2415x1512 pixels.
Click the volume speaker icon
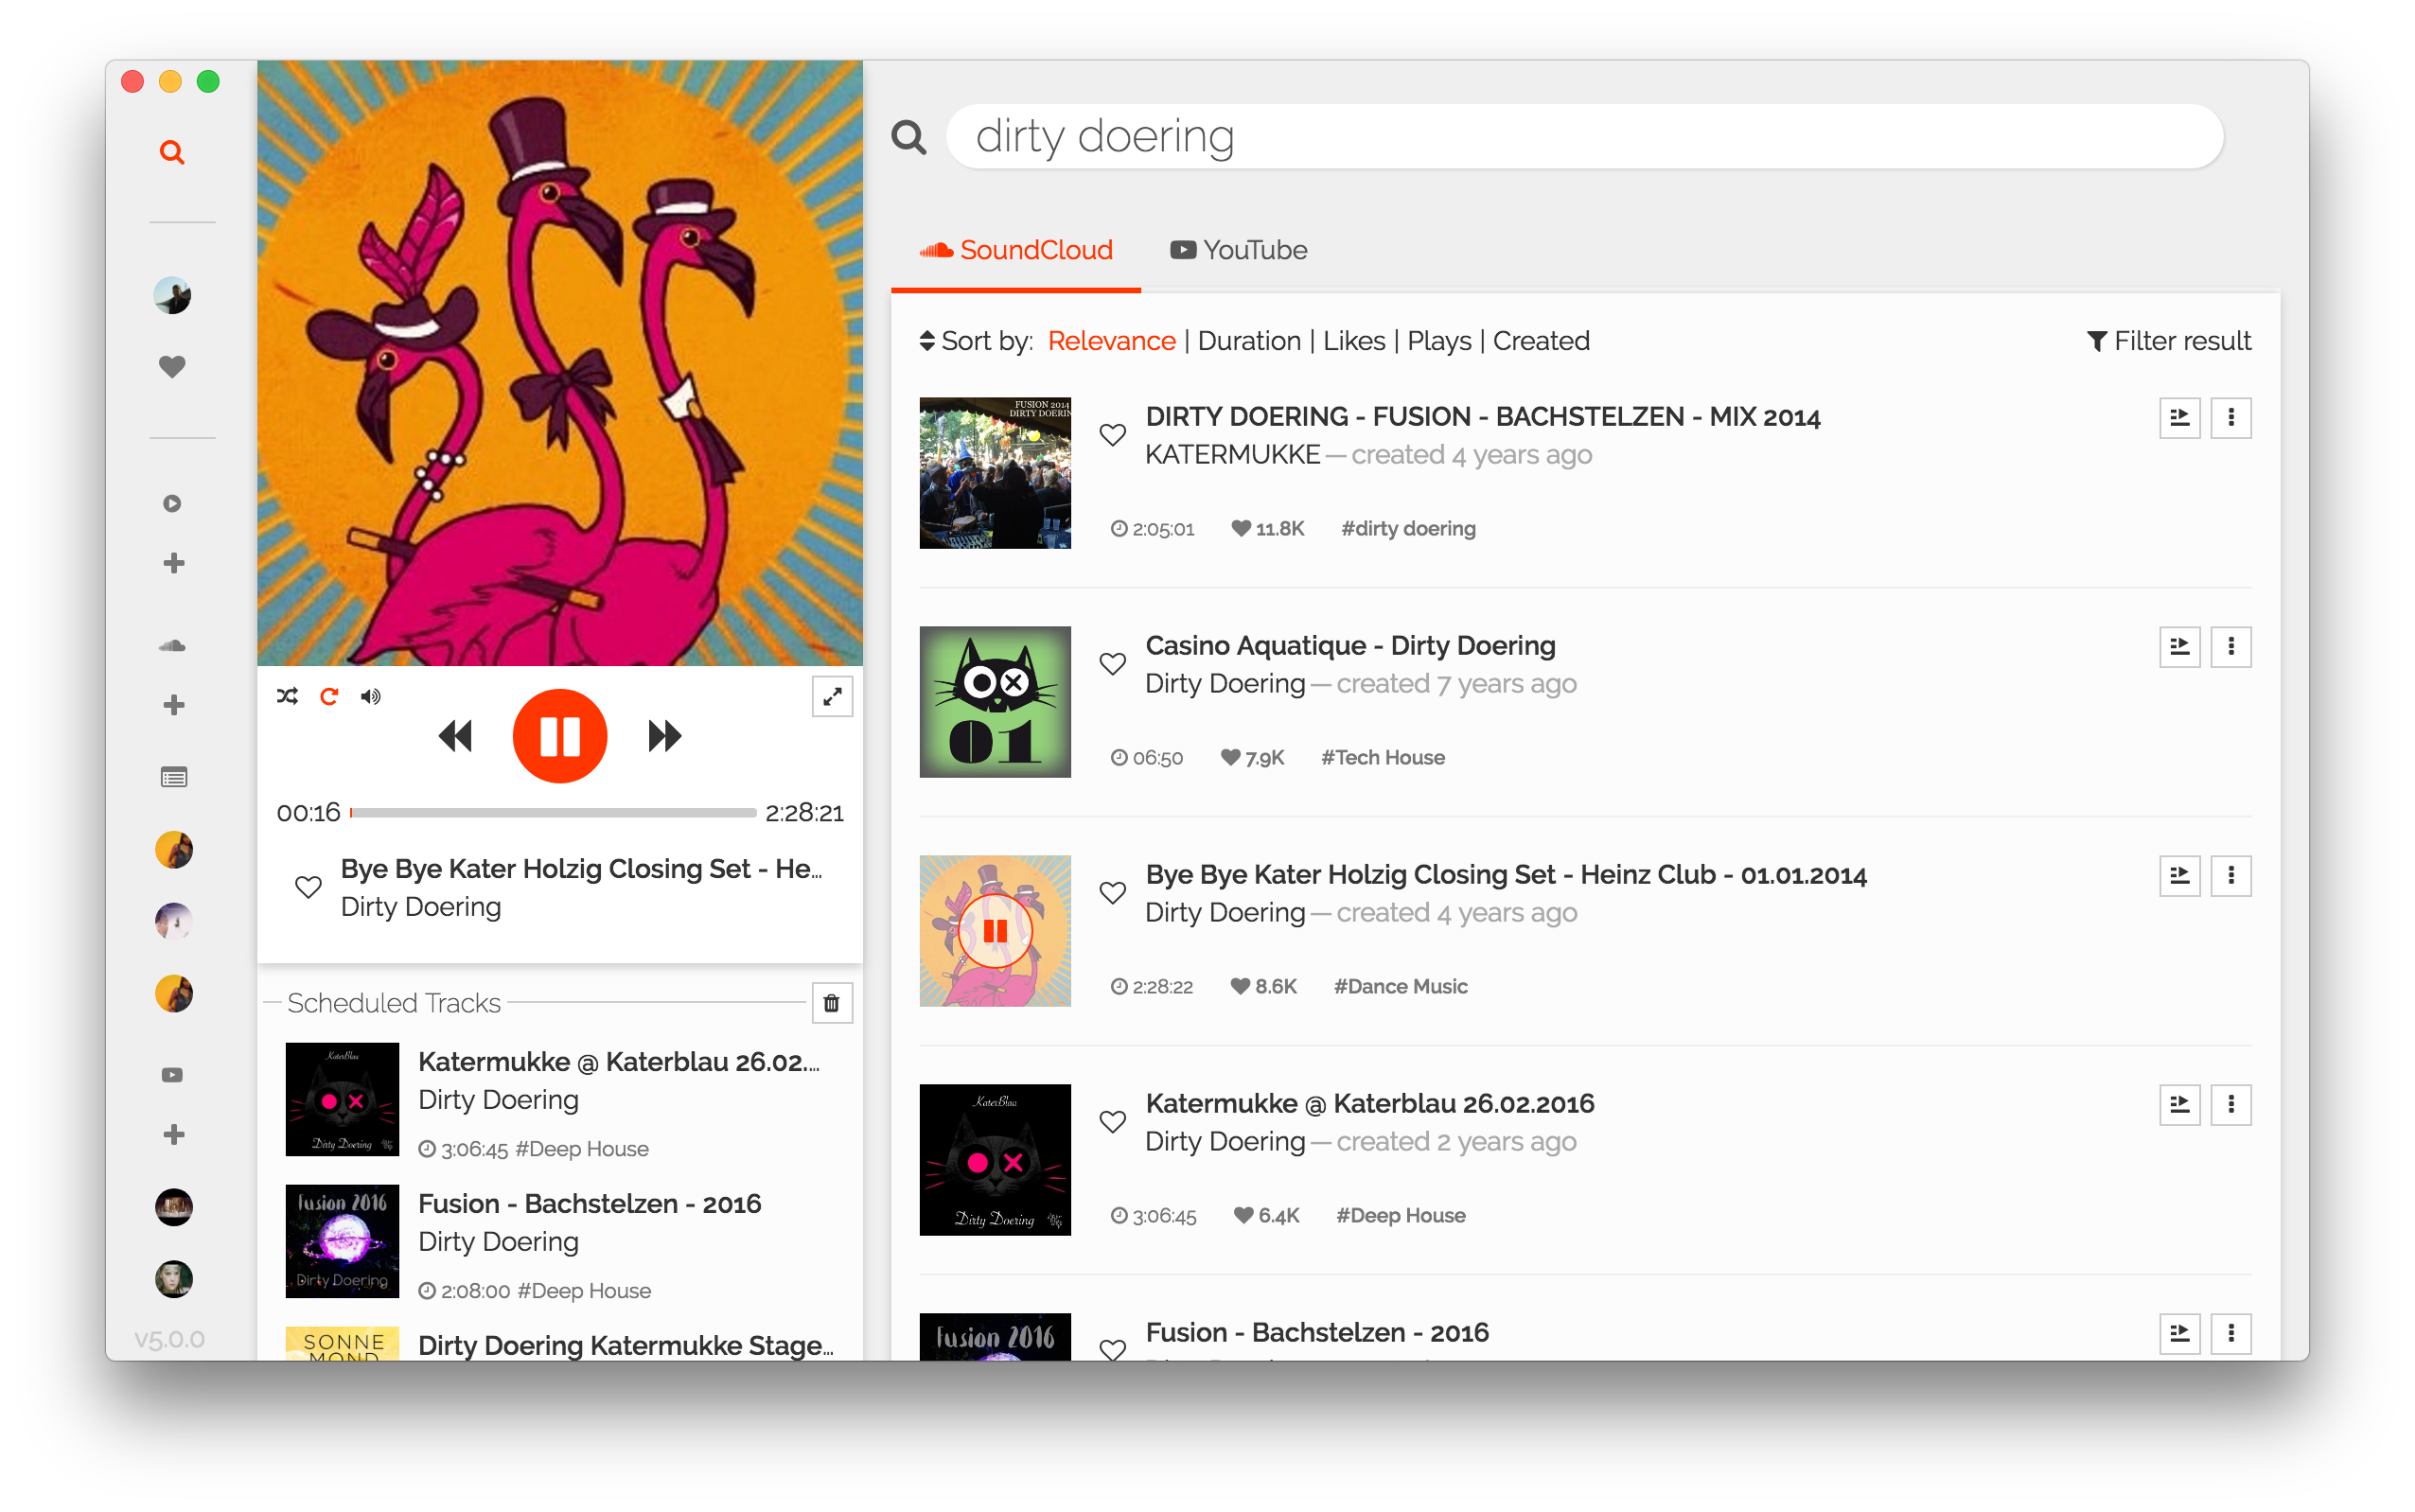[370, 696]
